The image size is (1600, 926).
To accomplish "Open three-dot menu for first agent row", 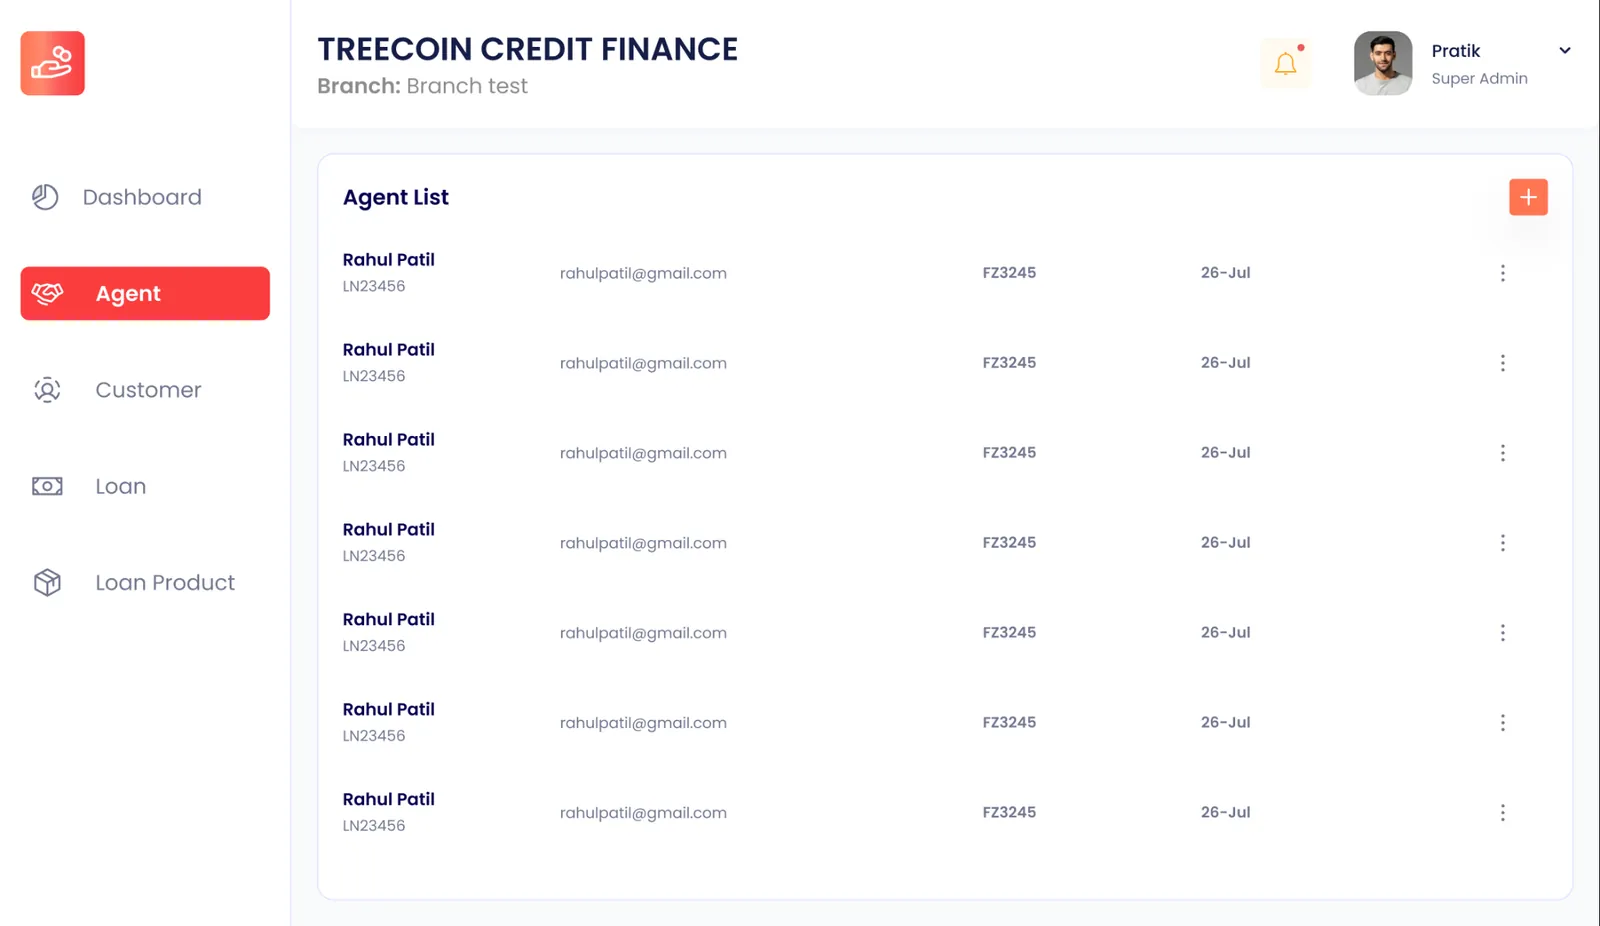I will [1502, 273].
